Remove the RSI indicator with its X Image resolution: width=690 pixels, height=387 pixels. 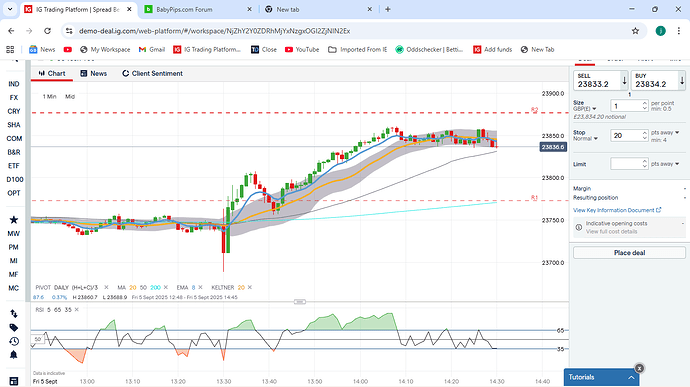pos(77,310)
